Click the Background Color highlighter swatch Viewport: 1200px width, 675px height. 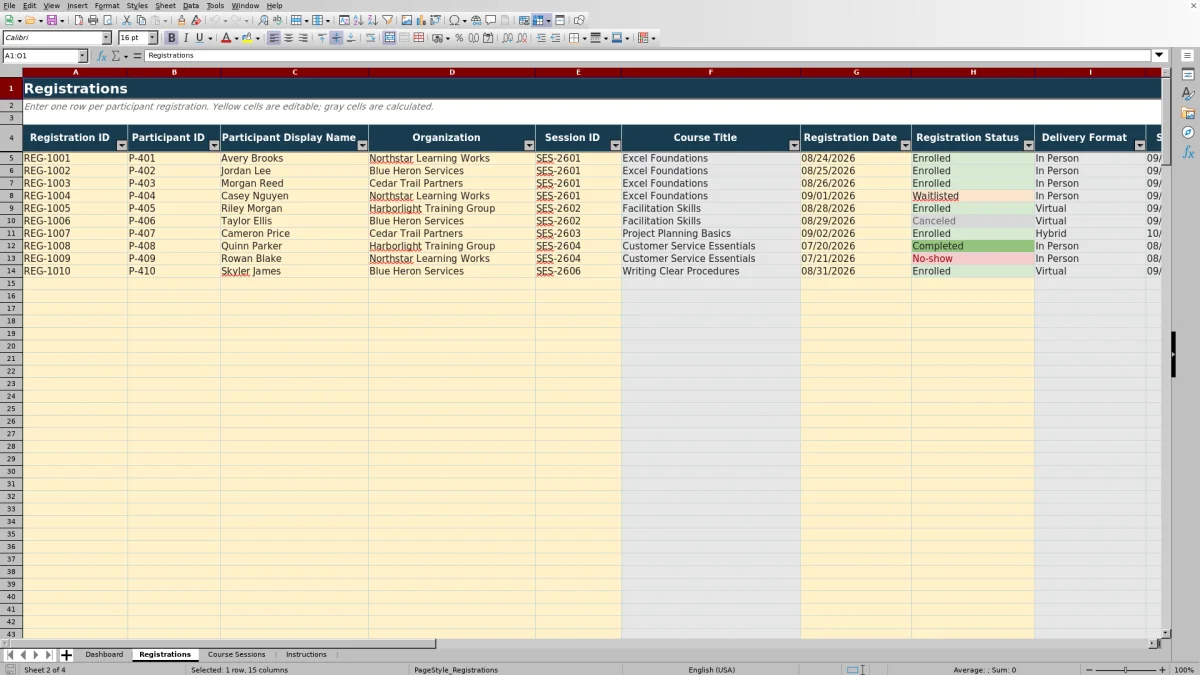[247, 38]
